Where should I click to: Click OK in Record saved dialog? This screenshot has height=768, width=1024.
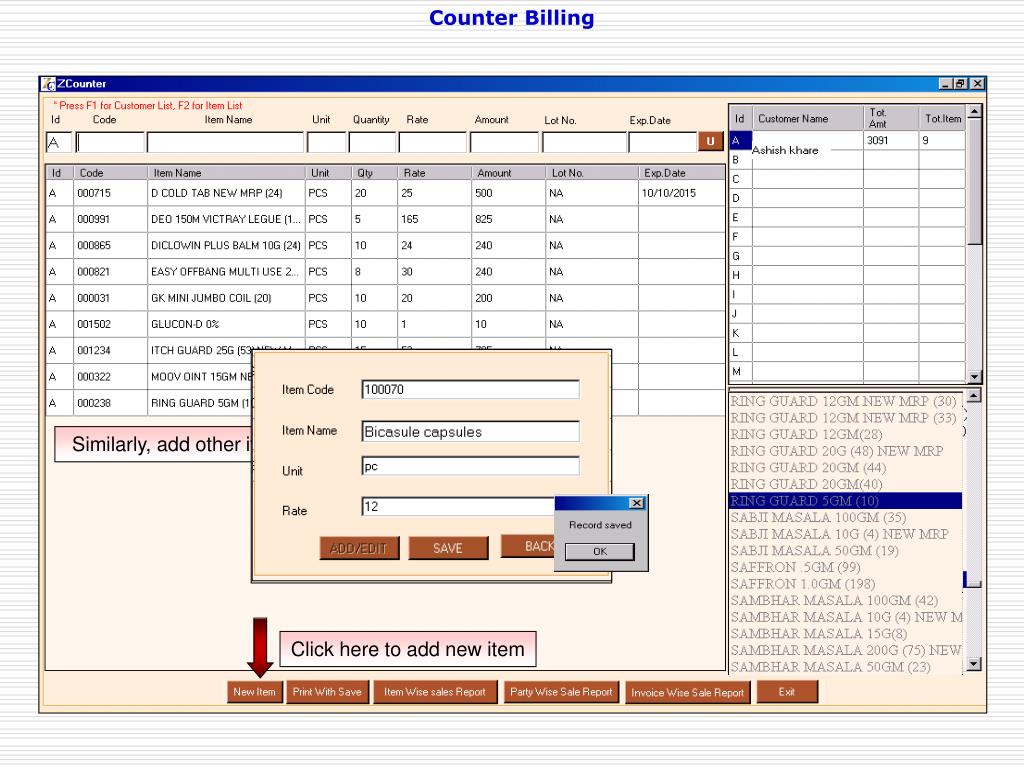point(600,552)
